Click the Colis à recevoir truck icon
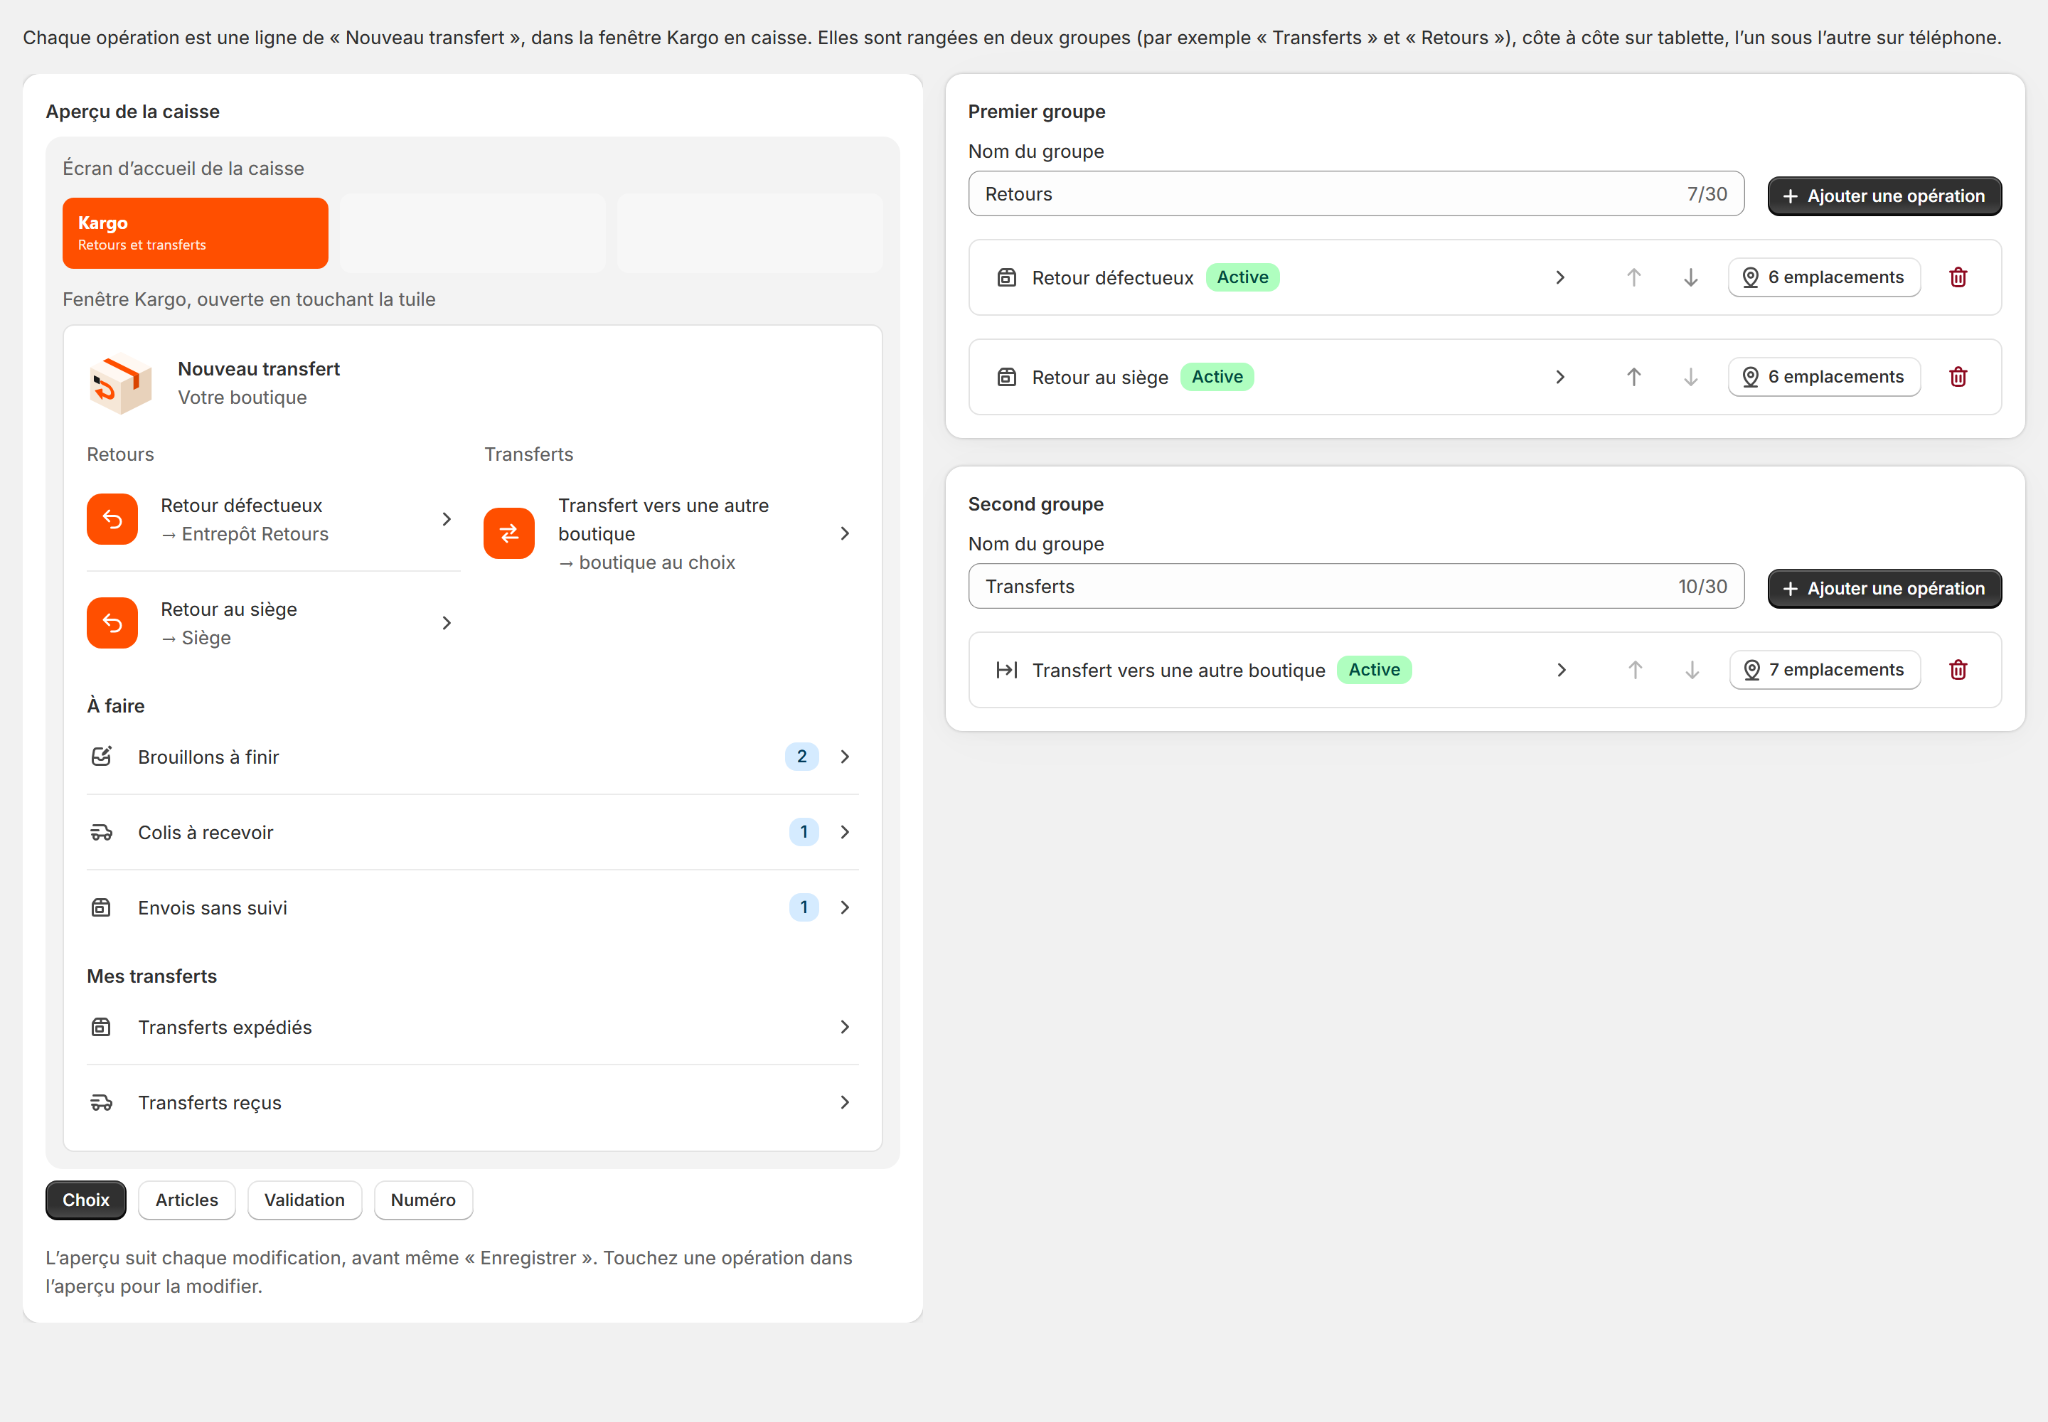The height and width of the screenshot is (1422, 2048). (x=101, y=832)
